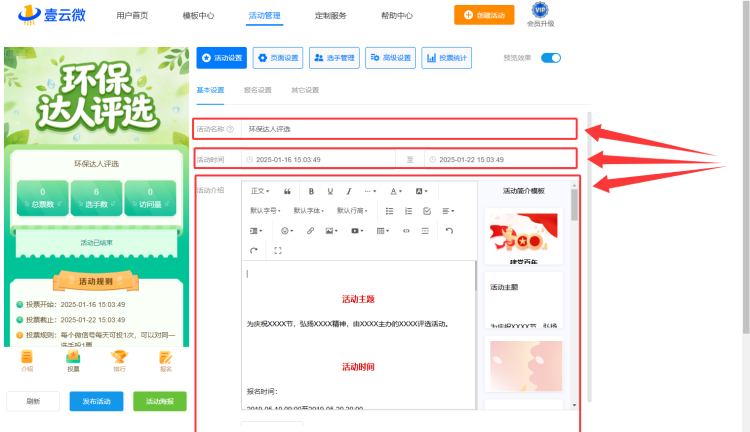Select the pink intro template thumbnail

coord(524,365)
